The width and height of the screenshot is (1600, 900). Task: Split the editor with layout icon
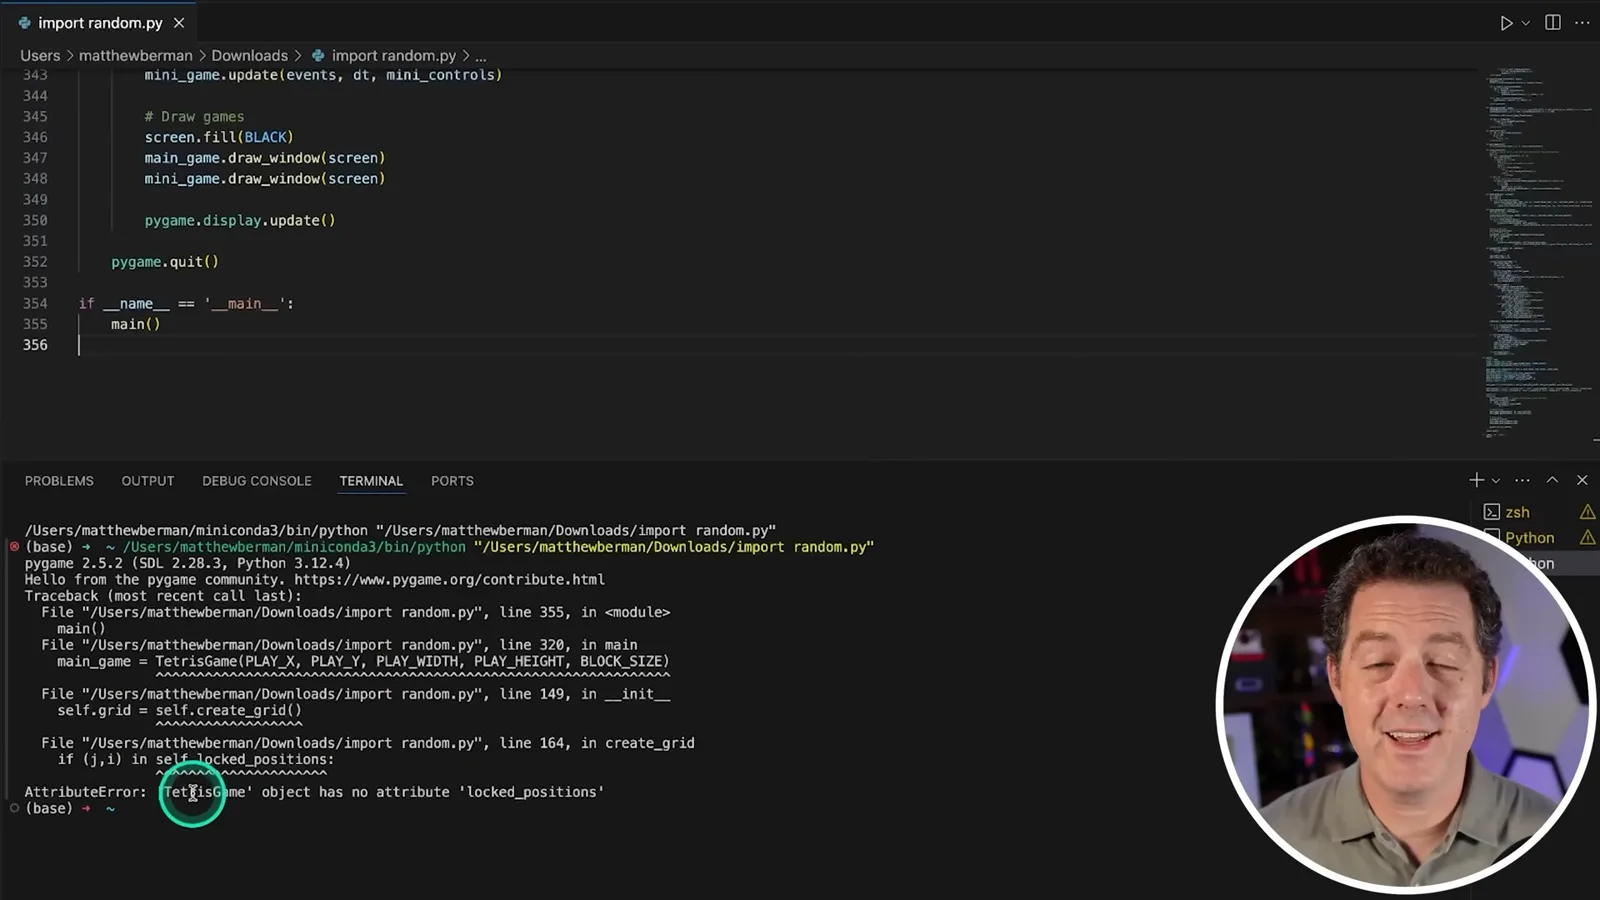1553,22
